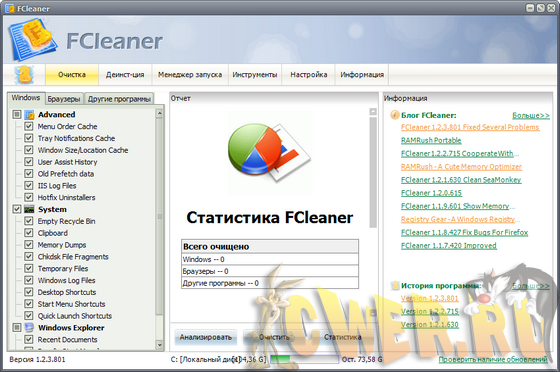Open the Настройка tab

point(309,75)
